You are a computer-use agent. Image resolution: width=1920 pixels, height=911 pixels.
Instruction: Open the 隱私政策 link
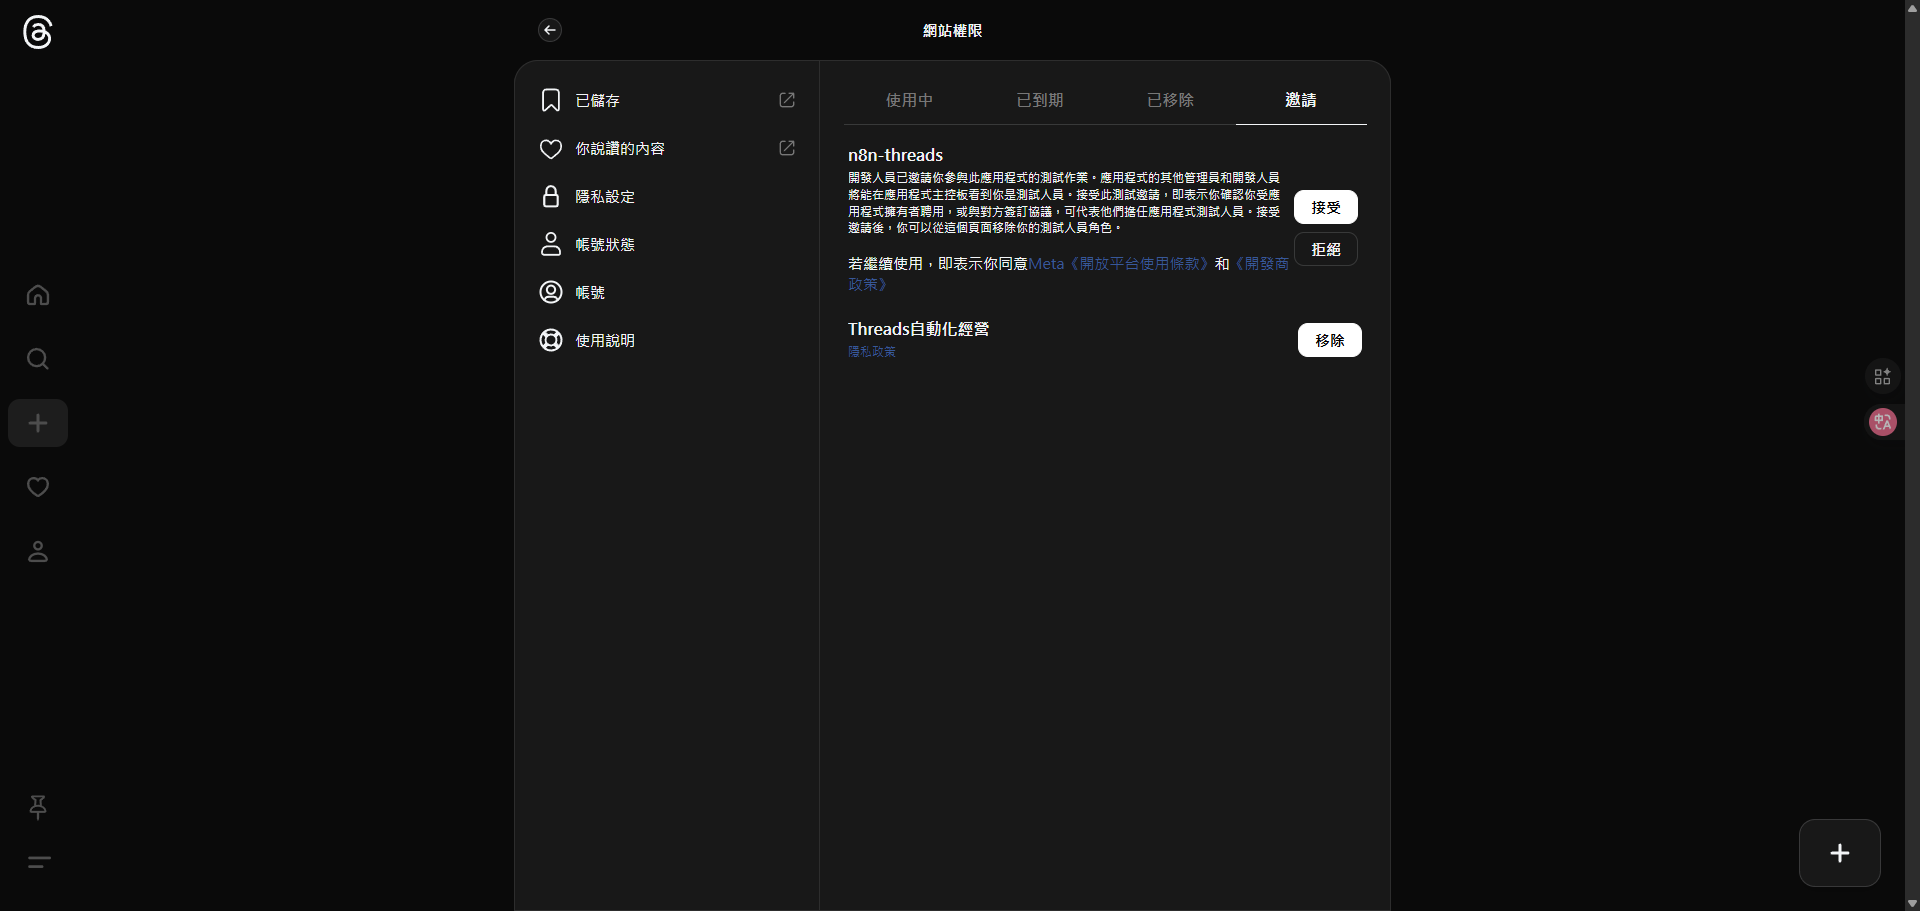870,352
